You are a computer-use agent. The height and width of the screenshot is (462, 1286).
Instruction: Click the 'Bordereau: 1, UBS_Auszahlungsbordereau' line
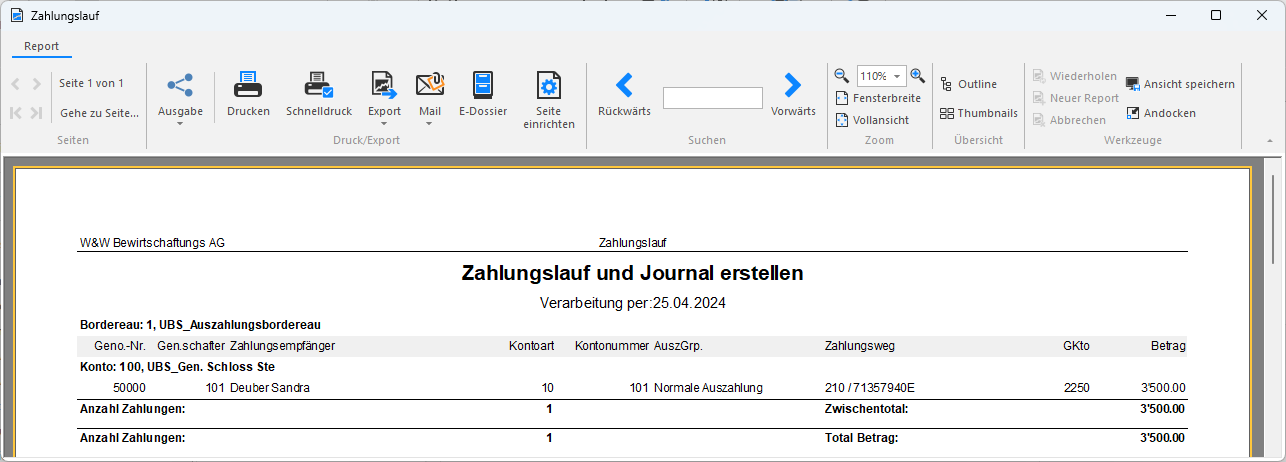[199, 325]
